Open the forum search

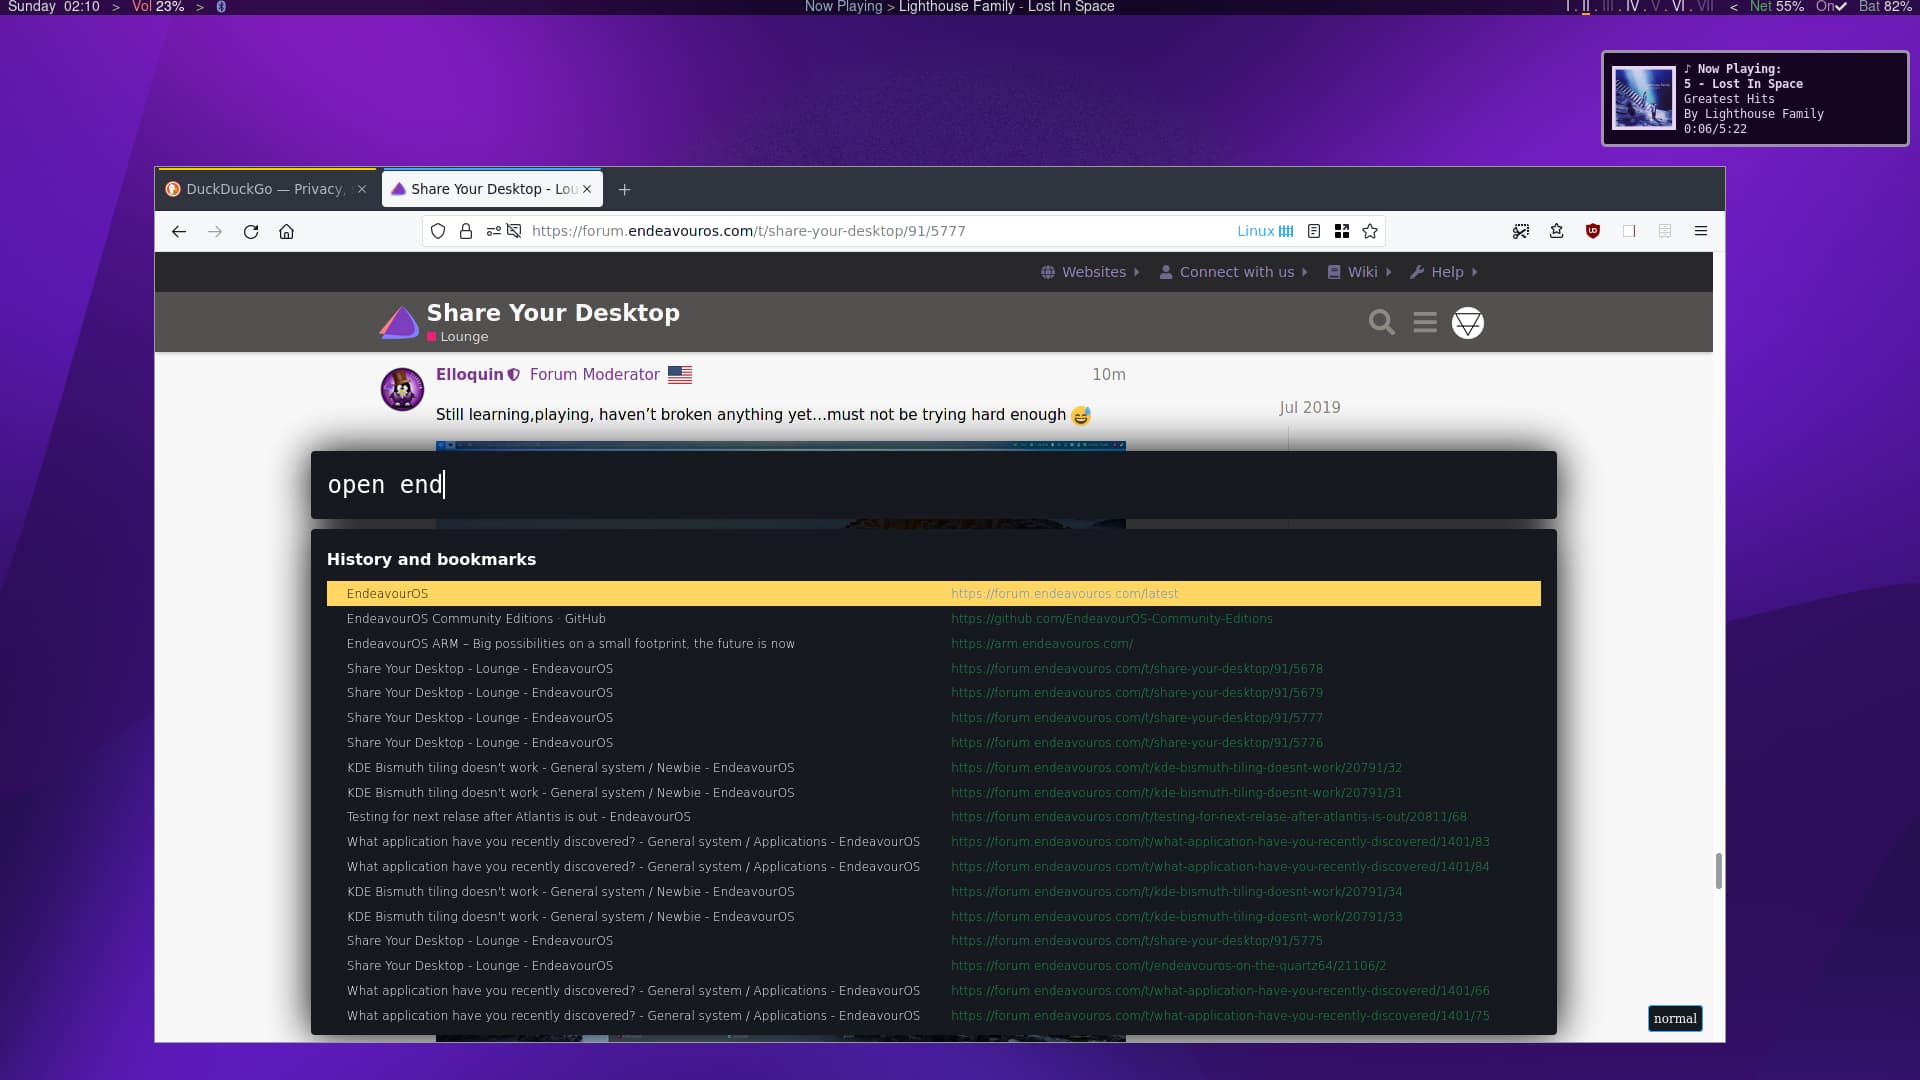1381,322
